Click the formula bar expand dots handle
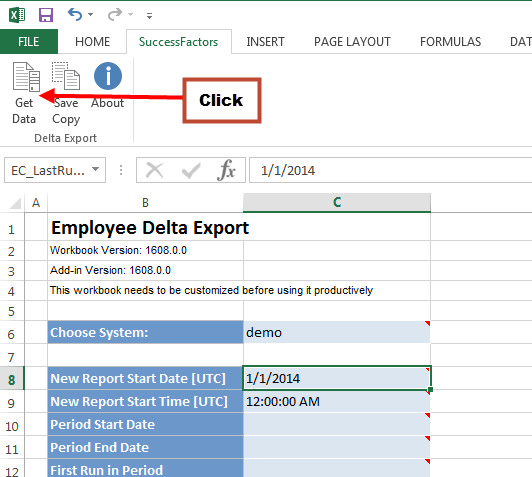The height and width of the screenshot is (477, 532). (121, 170)
